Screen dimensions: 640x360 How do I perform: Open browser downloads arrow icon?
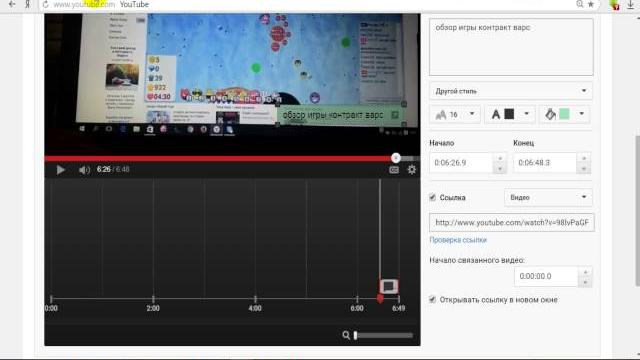click(x=630, y=4)
